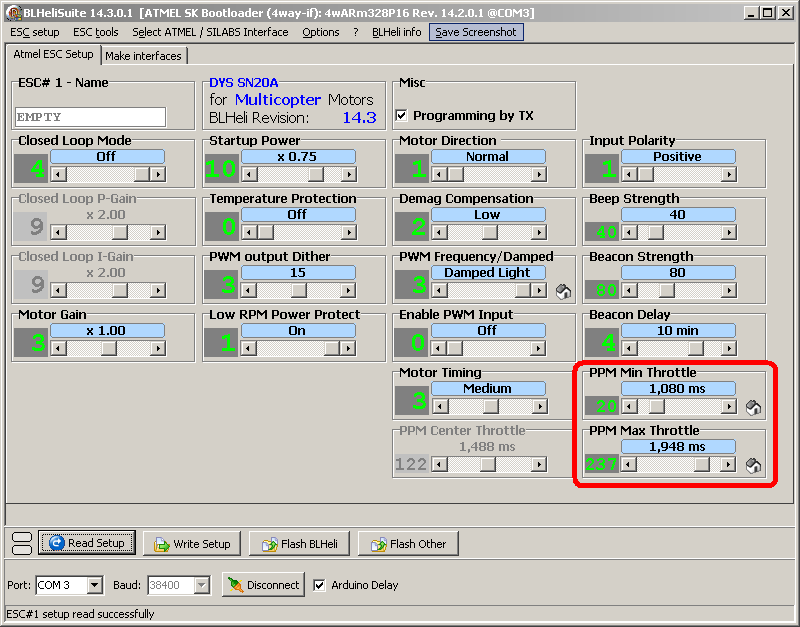Reset PPM Min Throttle with its default icon
Screen dimensions: 800x627
click(x=753, y=408)
